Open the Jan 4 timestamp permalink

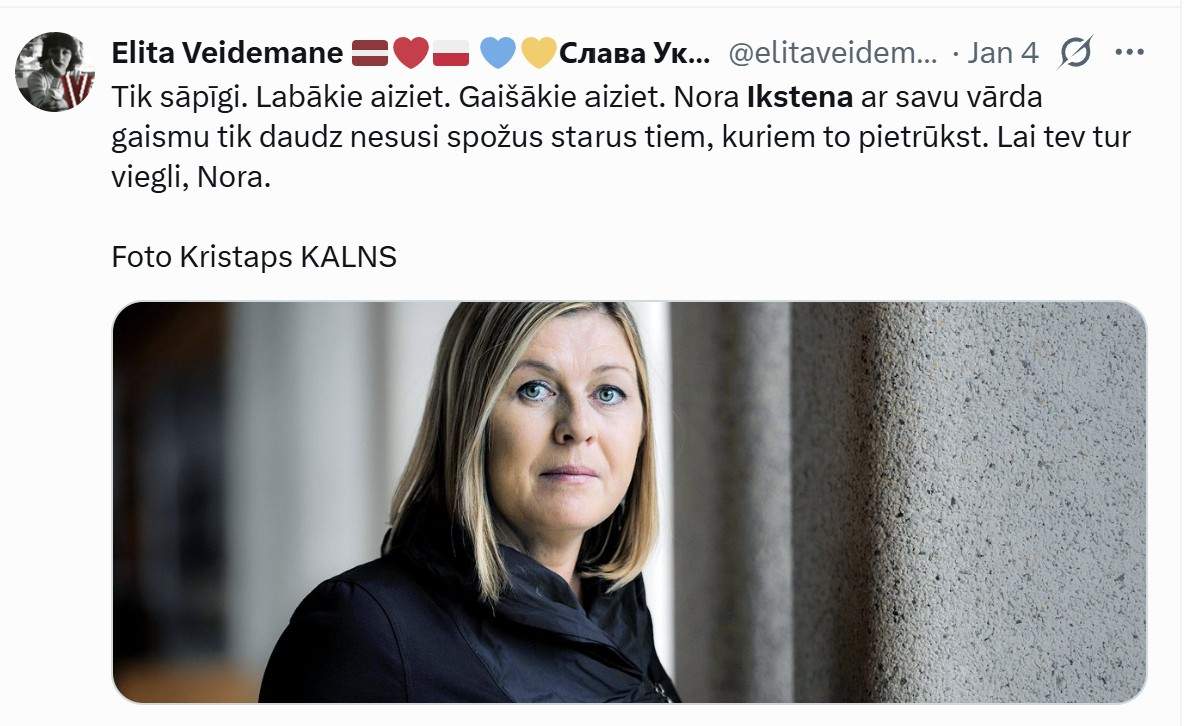click(x=1003, y=53)
